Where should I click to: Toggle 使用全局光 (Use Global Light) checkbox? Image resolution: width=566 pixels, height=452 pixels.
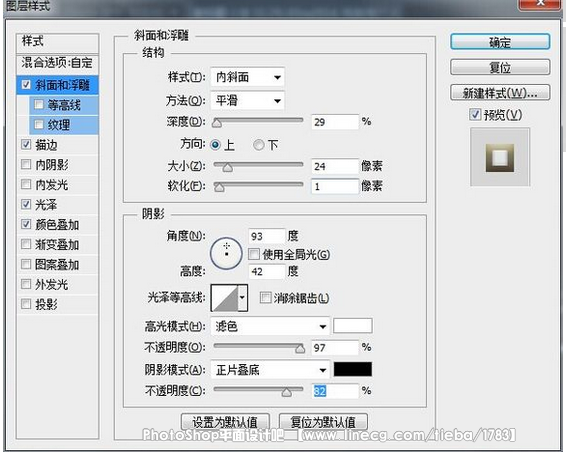click(254, 254)
